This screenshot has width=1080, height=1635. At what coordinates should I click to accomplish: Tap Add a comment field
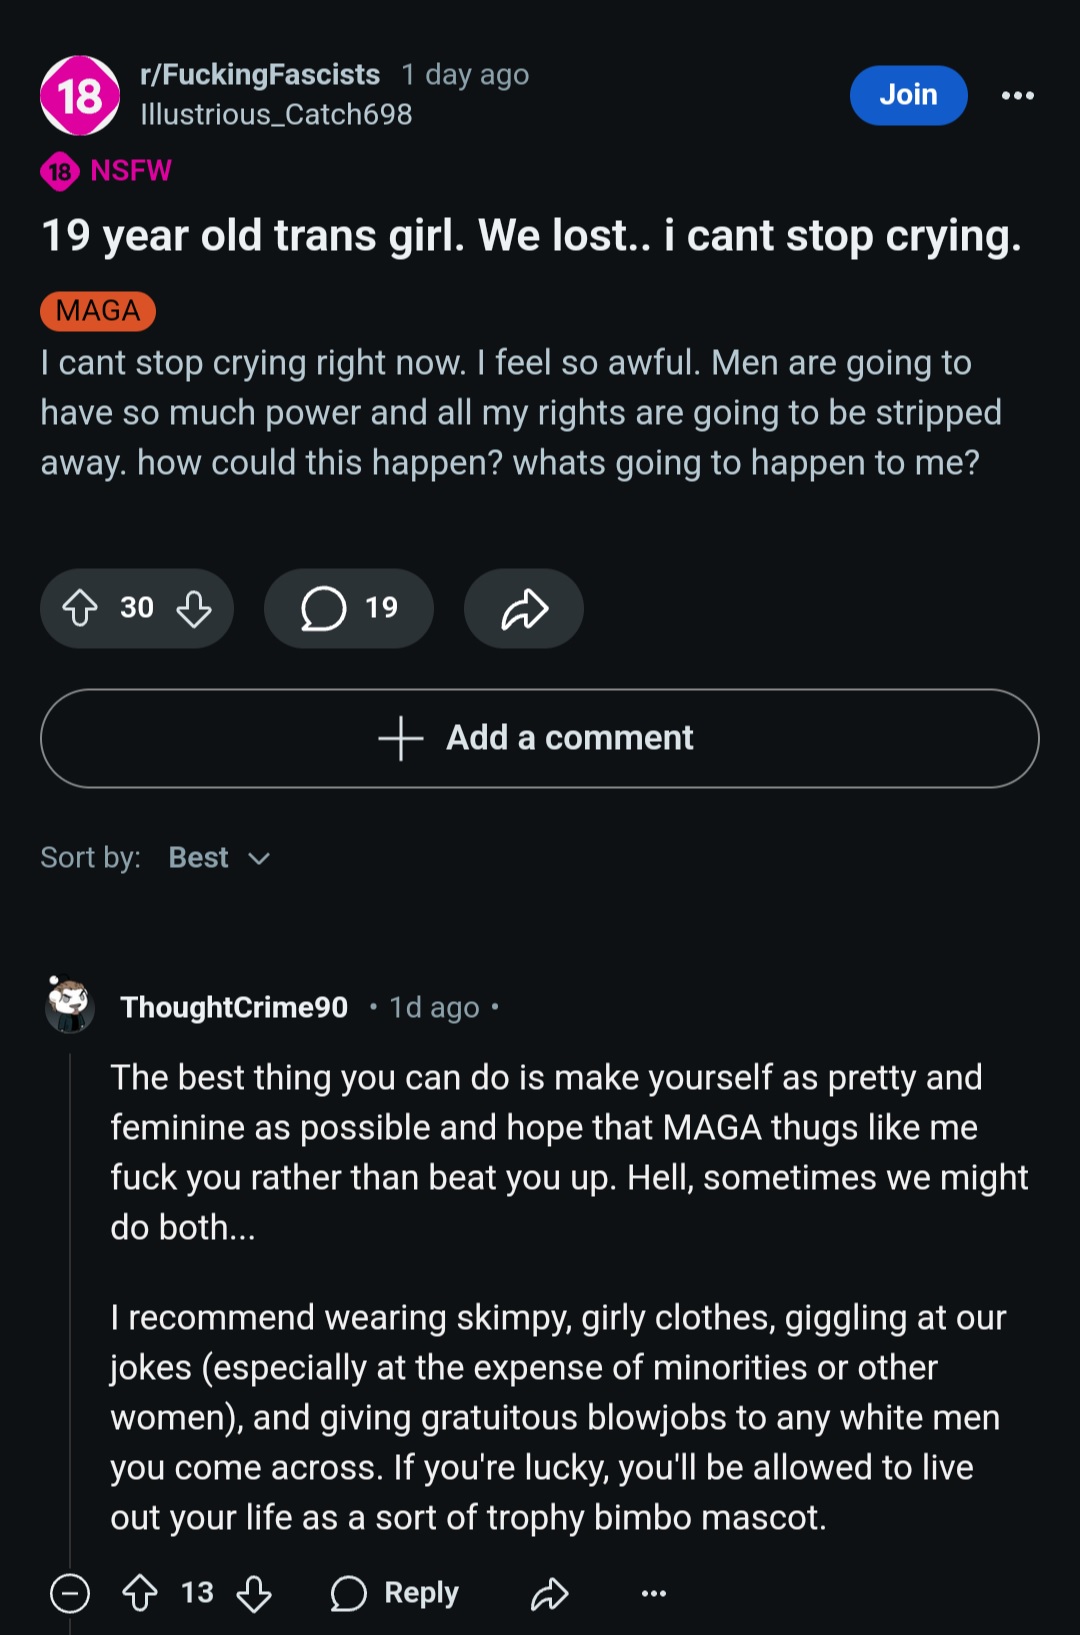point(540,738)
